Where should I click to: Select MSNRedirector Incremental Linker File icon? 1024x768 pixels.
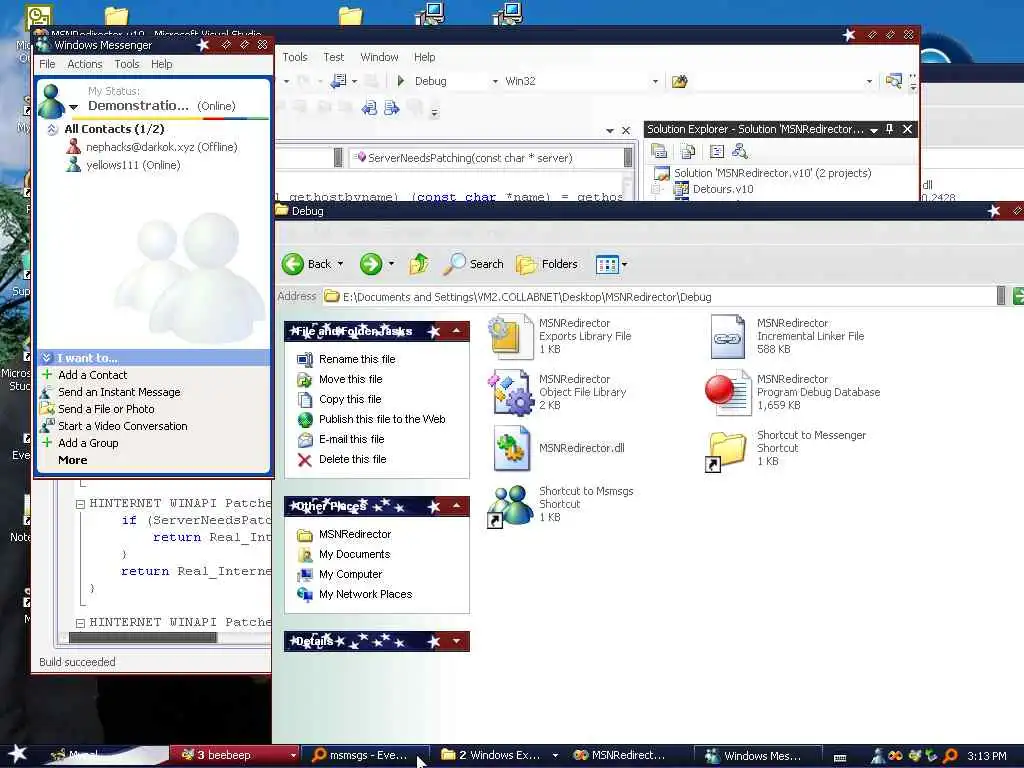click(x=728, y=336)
